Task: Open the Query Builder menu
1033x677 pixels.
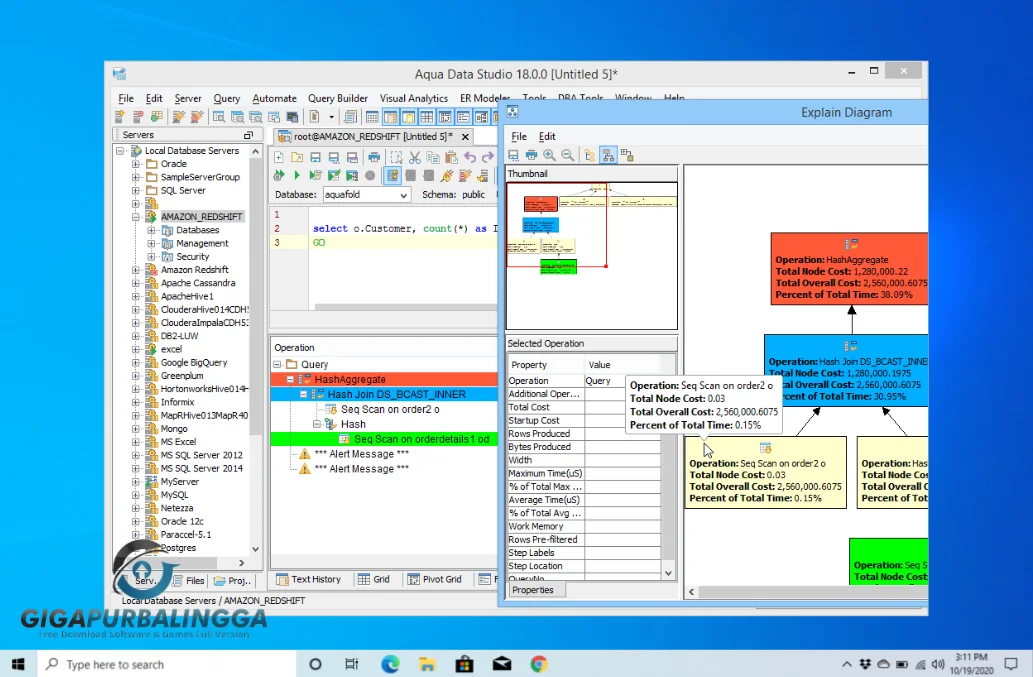Action: [x=338, y=98]
